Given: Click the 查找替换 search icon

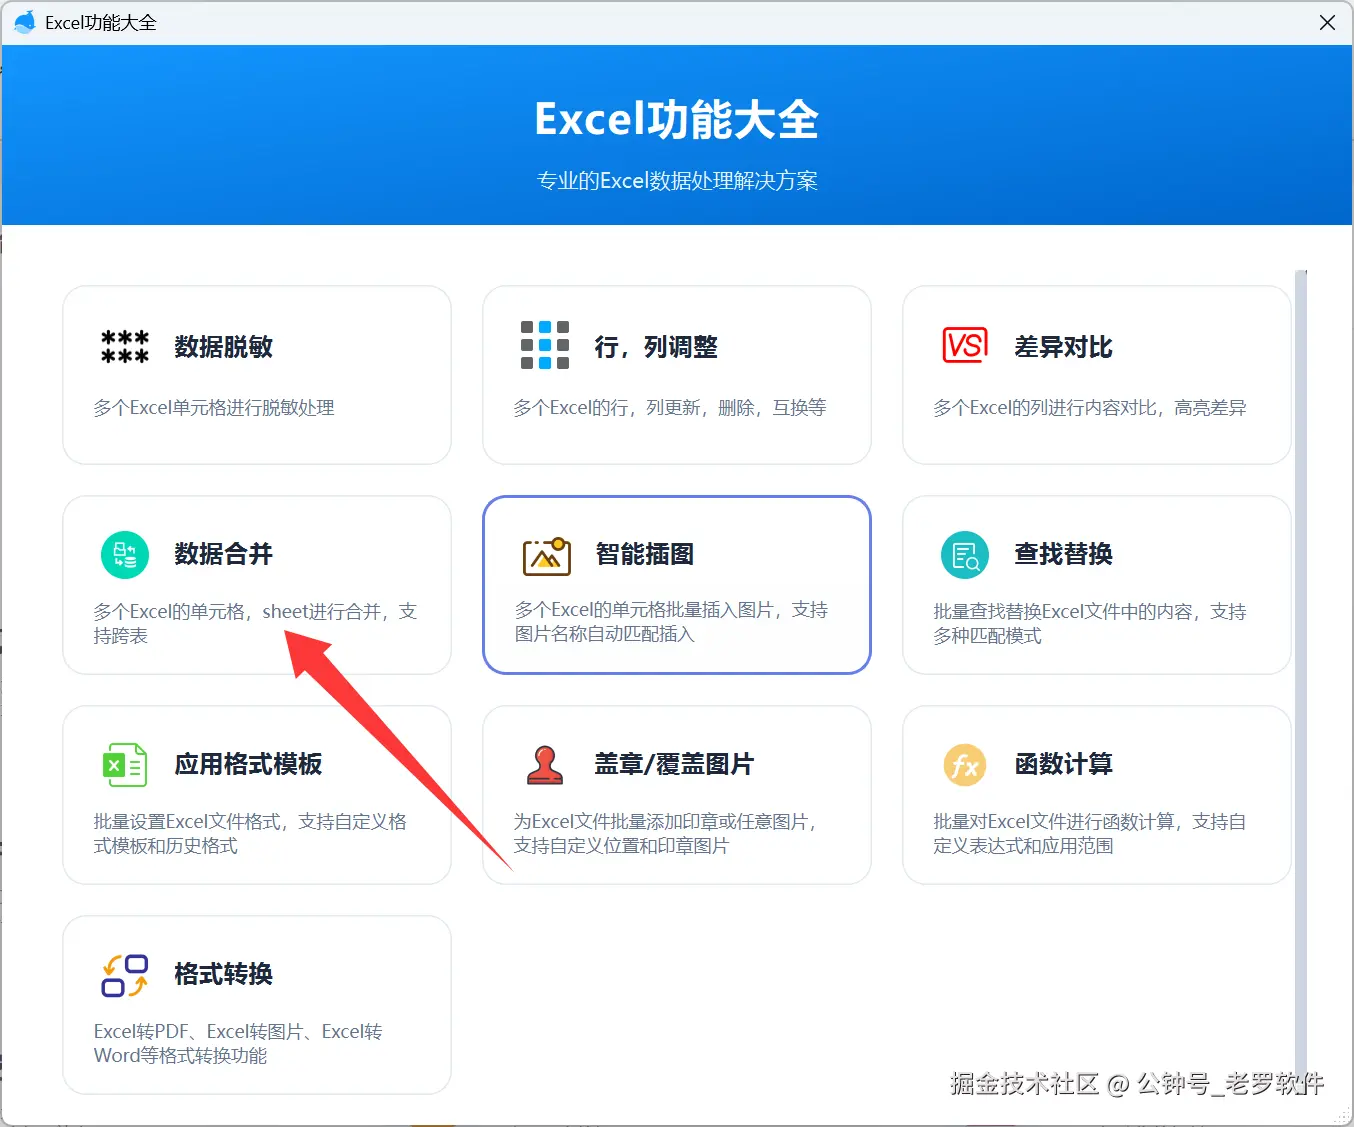Looking at the screenshot, I should coord(965,554).
